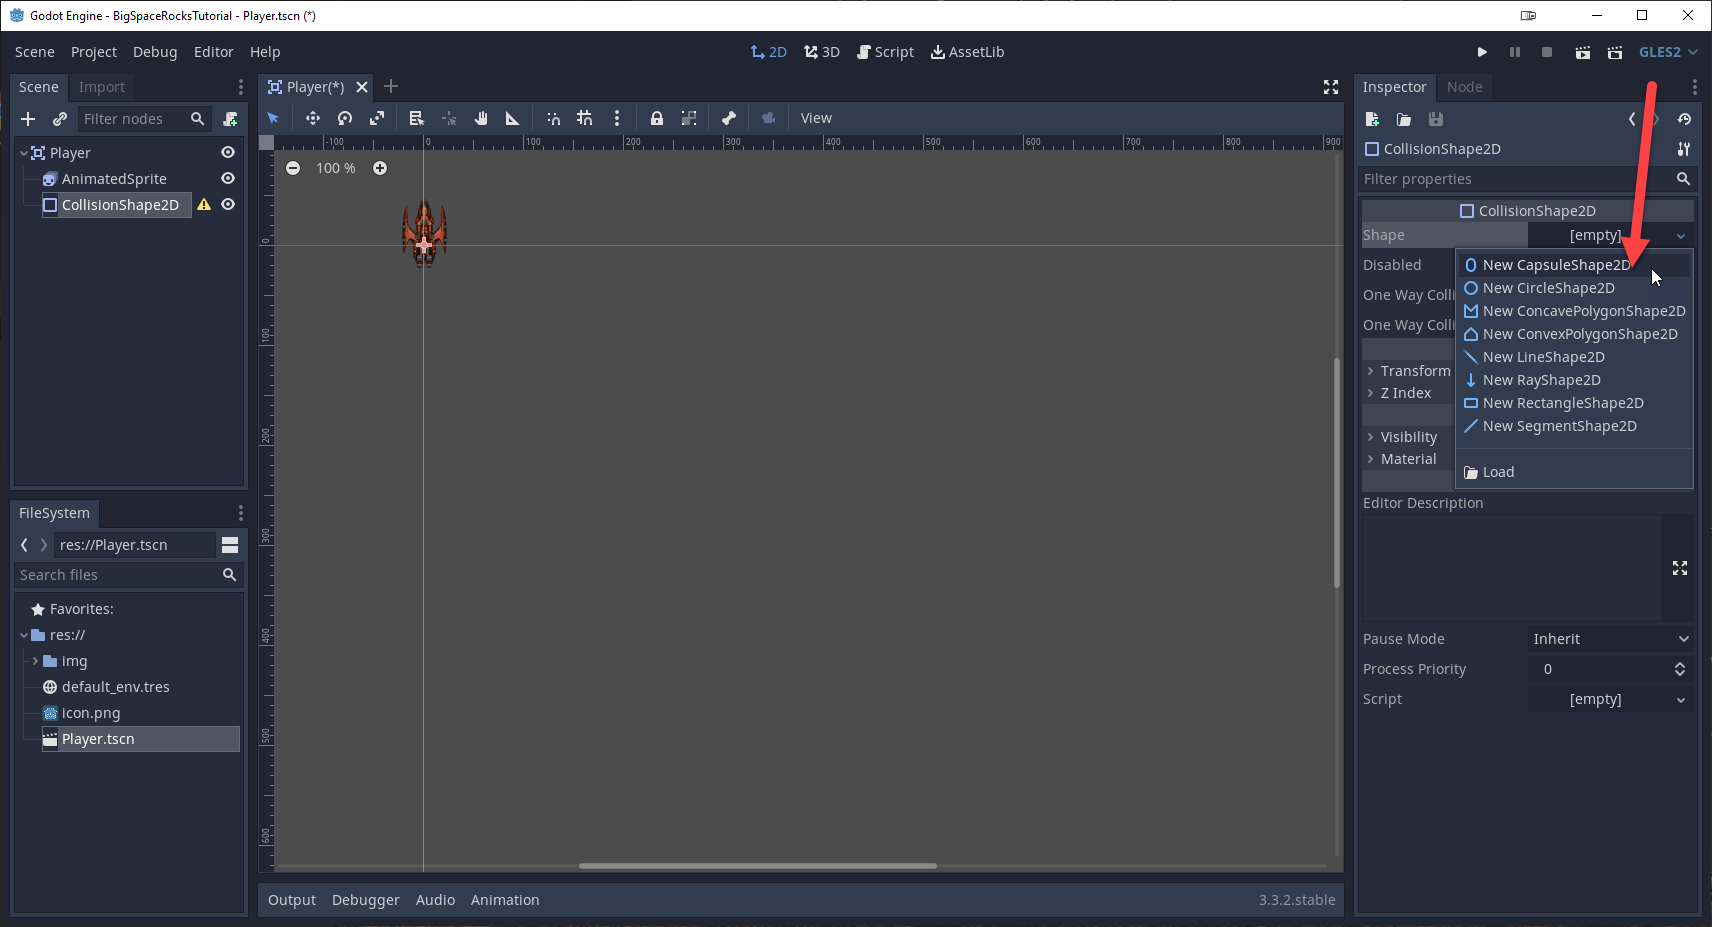Toggle visibility of CollisionShape2D node

click(228, 205)
